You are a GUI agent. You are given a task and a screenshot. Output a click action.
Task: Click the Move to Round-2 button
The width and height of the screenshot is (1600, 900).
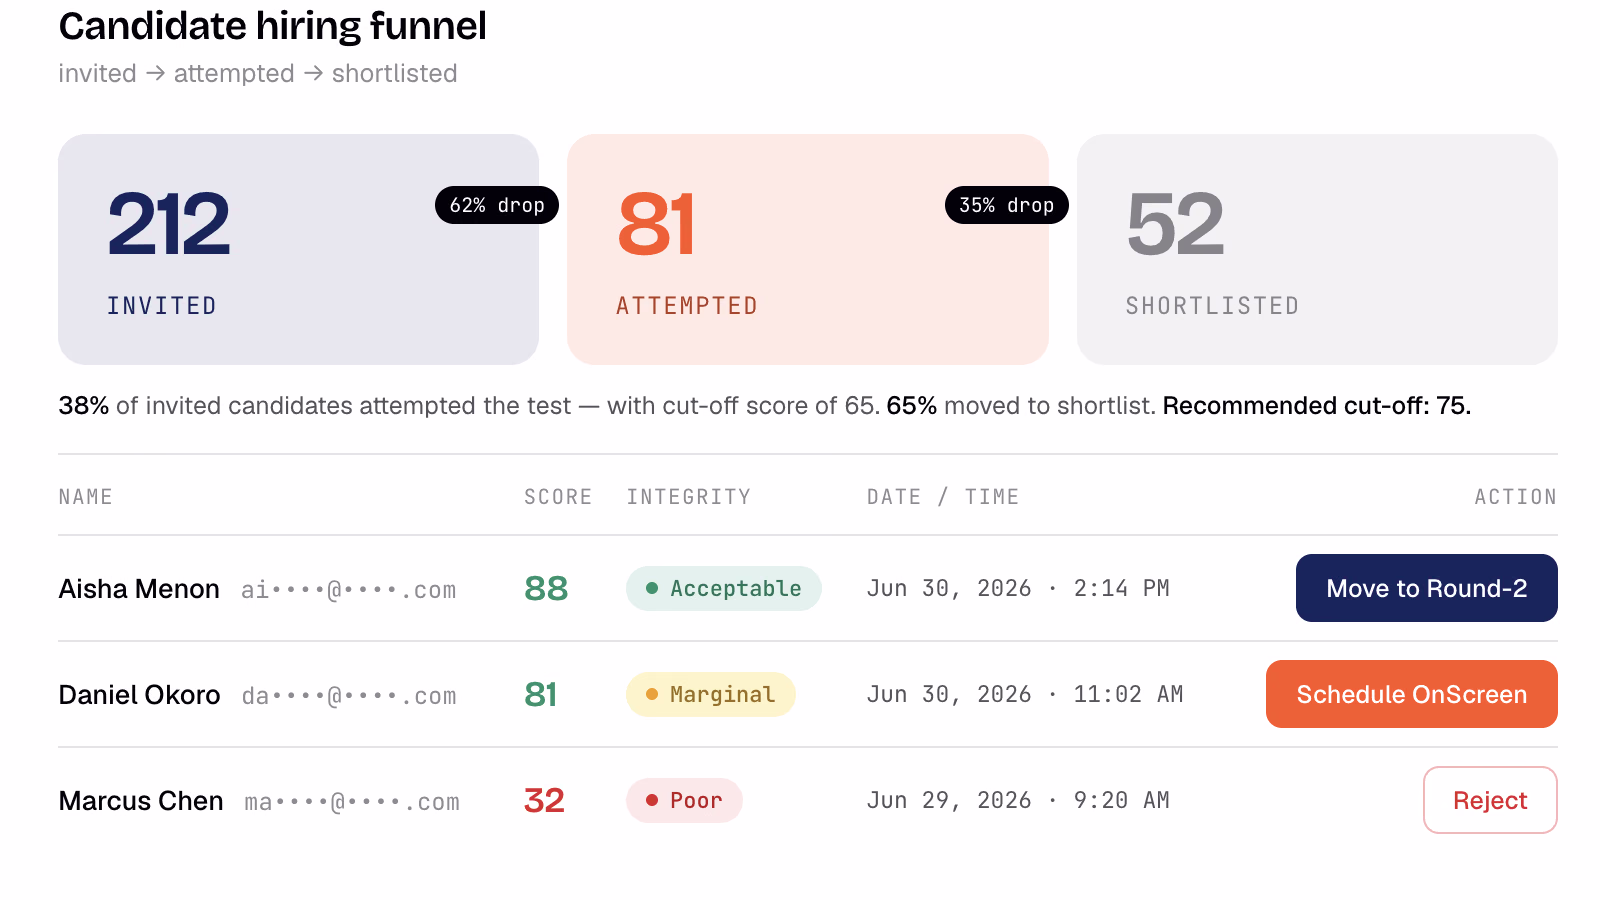[x=1426, y=588]
